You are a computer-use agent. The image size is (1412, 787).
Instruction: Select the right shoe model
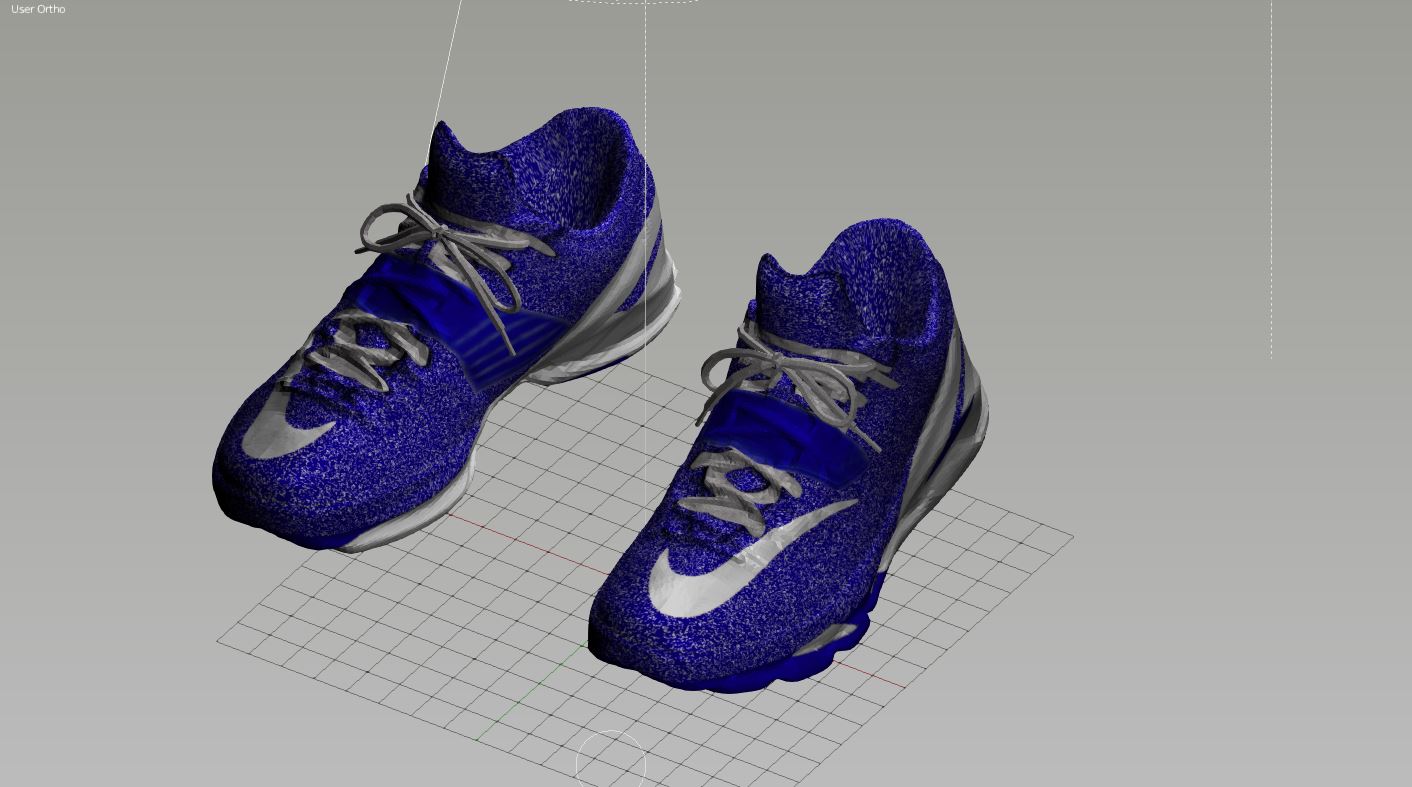click(788, 455)
